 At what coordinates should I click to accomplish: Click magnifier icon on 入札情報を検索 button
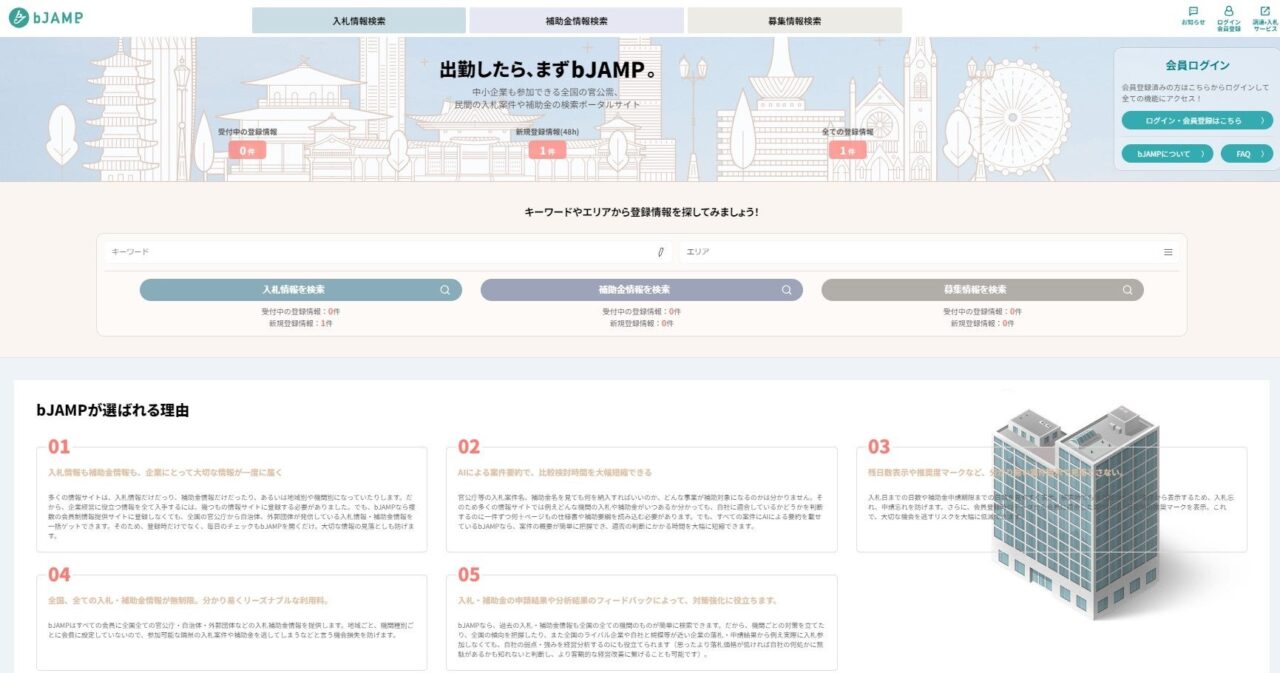pyautogui.click(x=445, y=290)
